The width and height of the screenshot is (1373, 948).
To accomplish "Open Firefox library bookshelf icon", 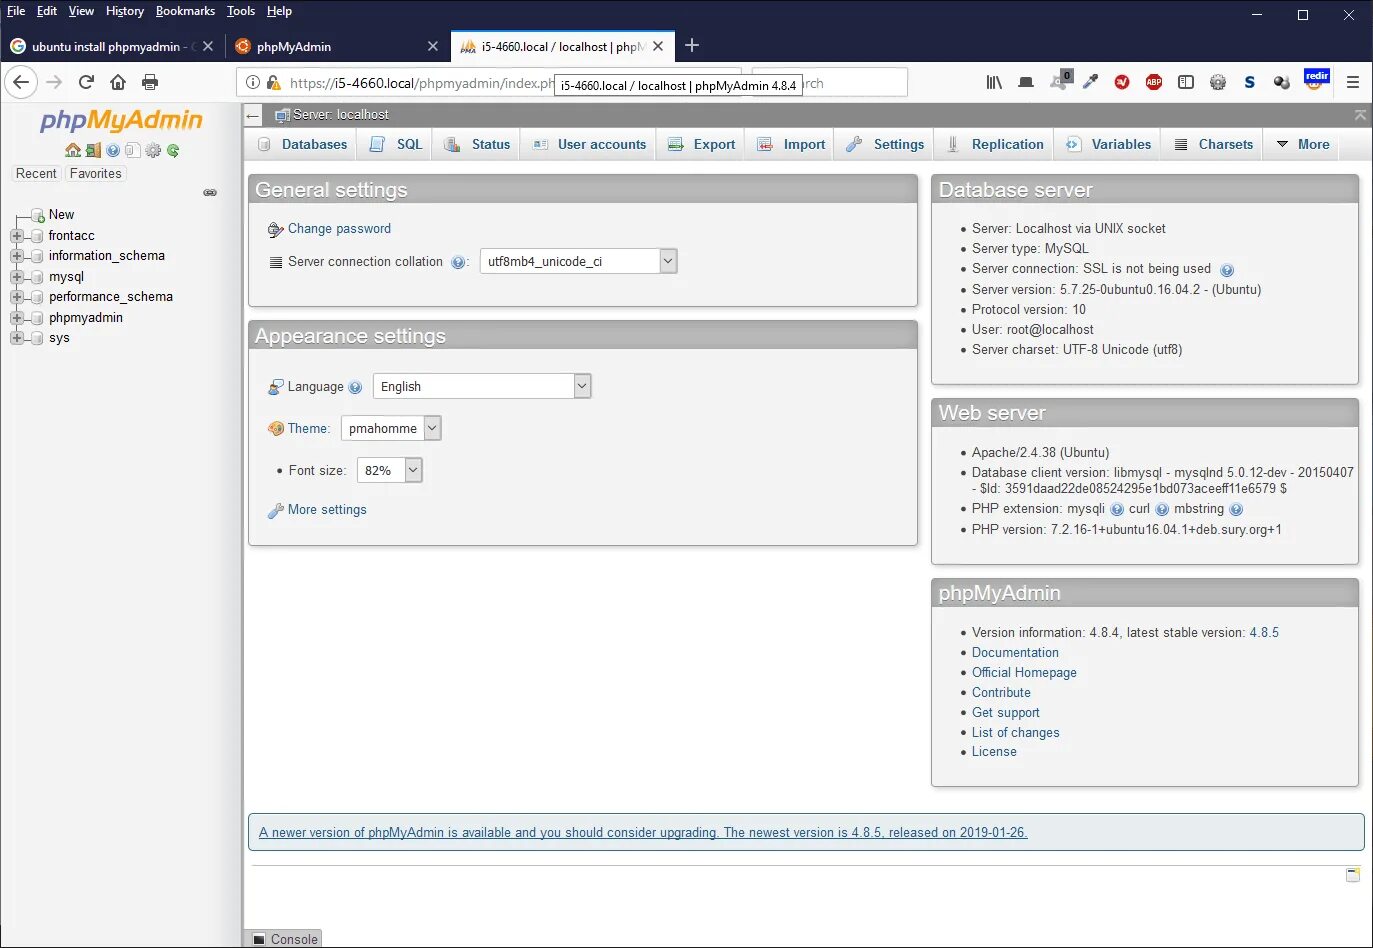I will [x=994, y=82].
